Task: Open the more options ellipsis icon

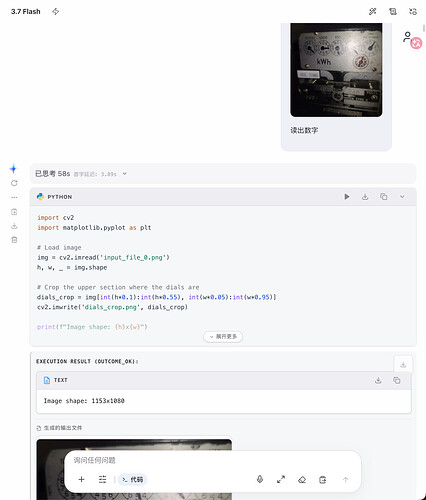Action: [14, 197]
